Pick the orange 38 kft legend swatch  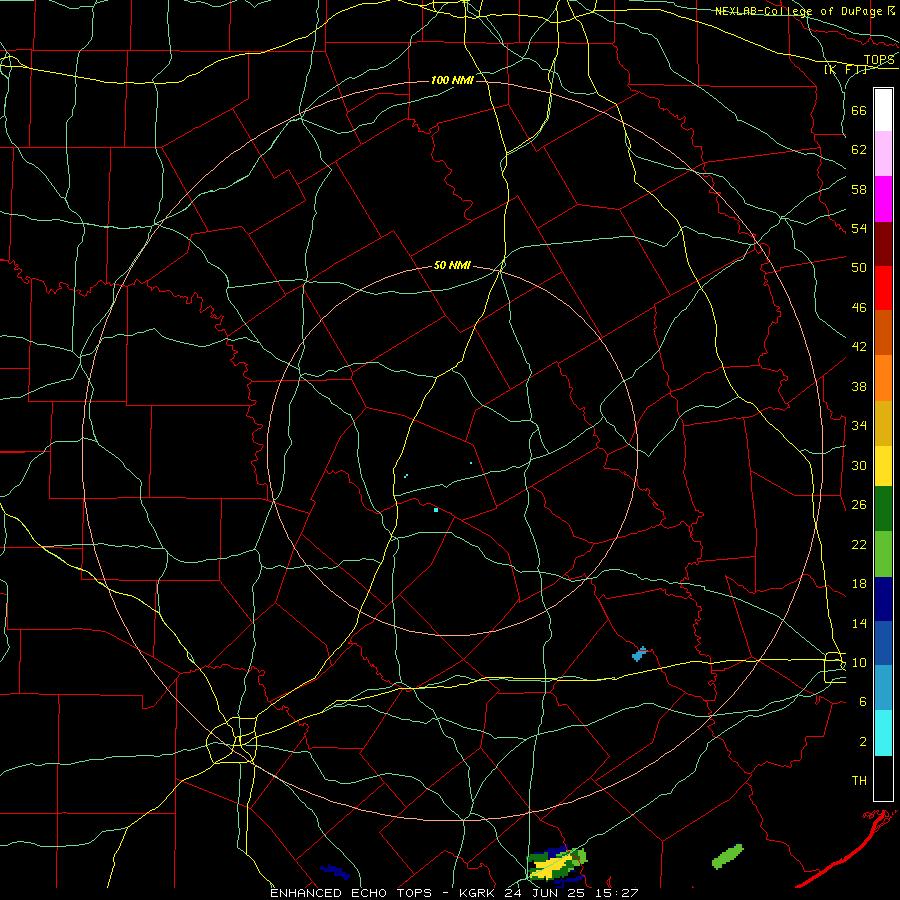click(883, 378)
